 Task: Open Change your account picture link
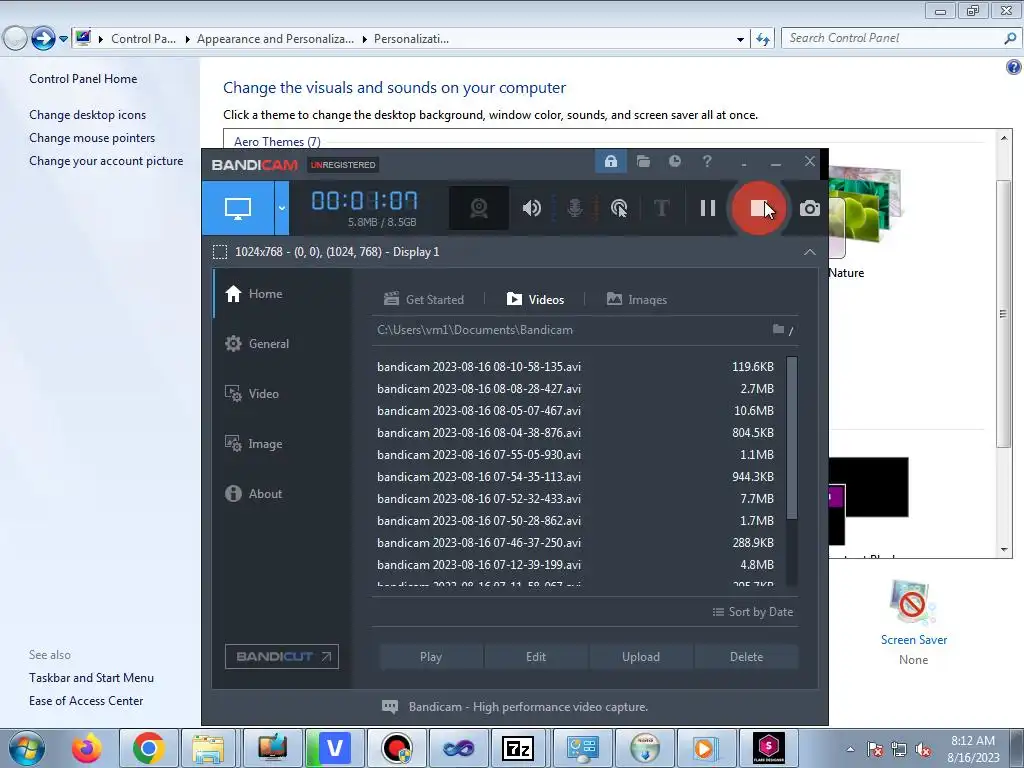106,161
